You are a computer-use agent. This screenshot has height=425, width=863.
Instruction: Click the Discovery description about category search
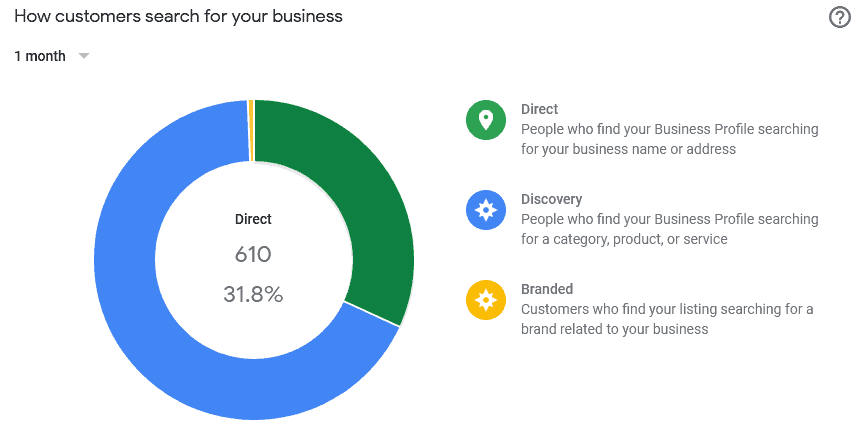(x=670, y=229)
